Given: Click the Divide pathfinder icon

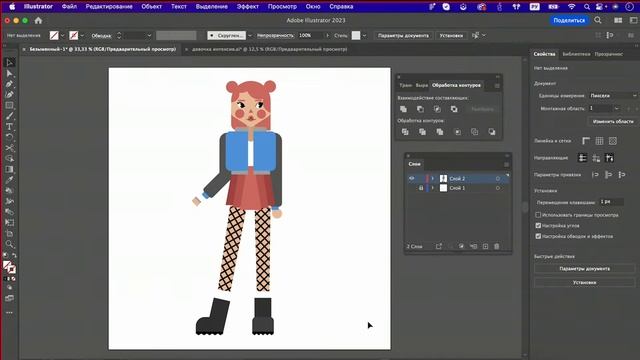Looking at the screenshot, I should tap(405, 132).
